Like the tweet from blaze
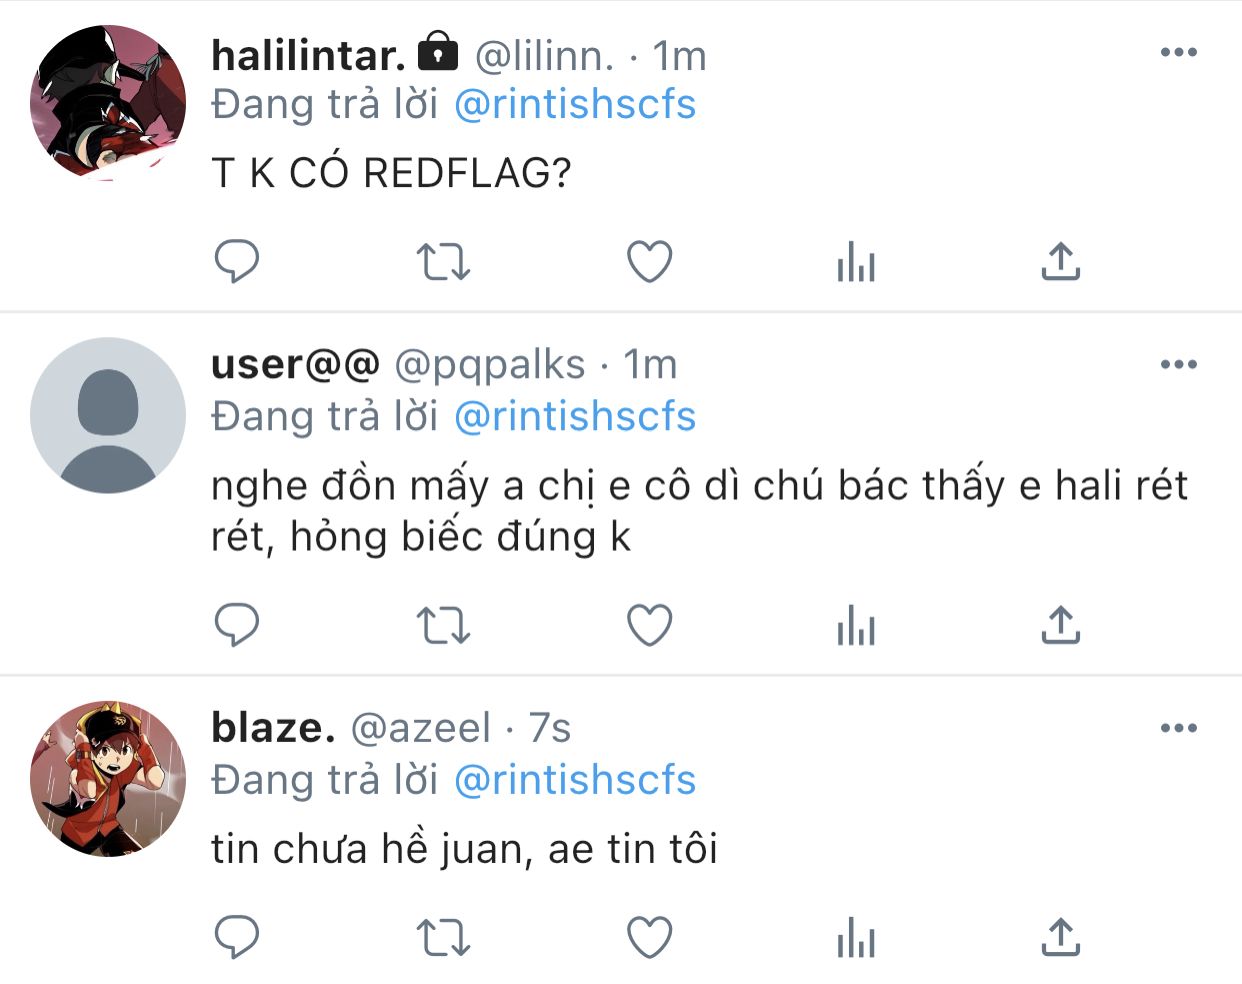The height and width of the screenshot is (984, 1242). coord(649,937)
